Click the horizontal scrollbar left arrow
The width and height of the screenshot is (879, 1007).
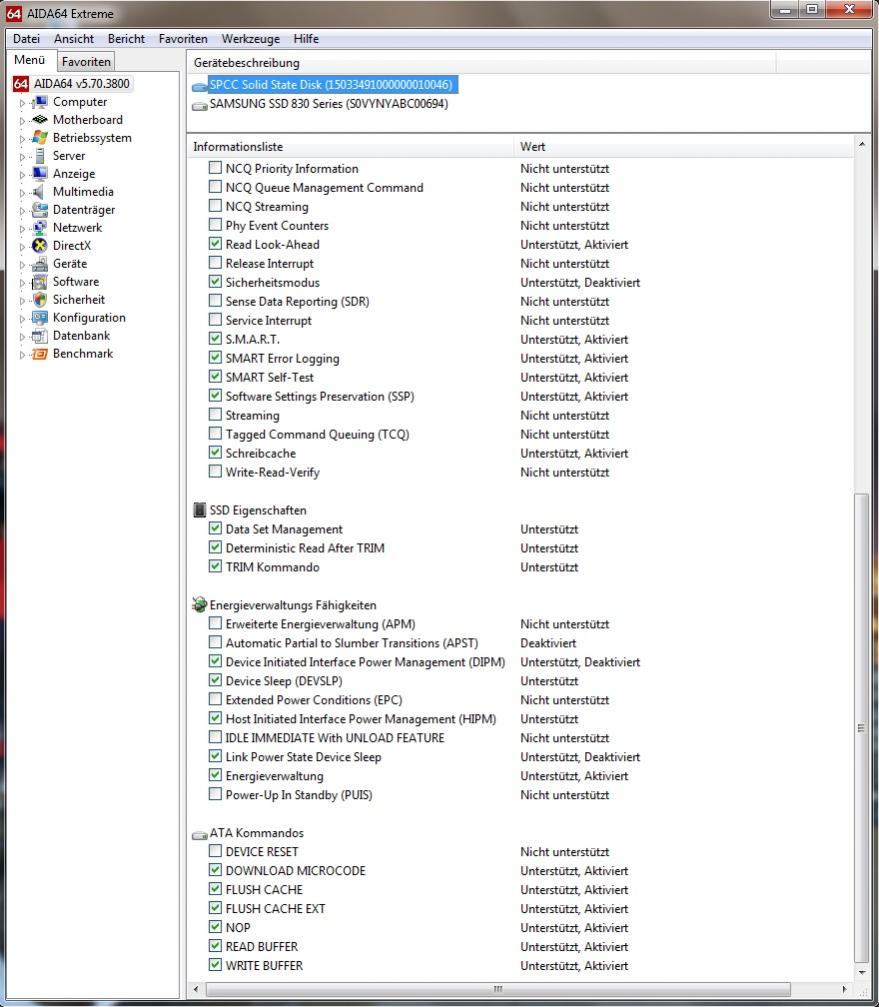[196, 989]
